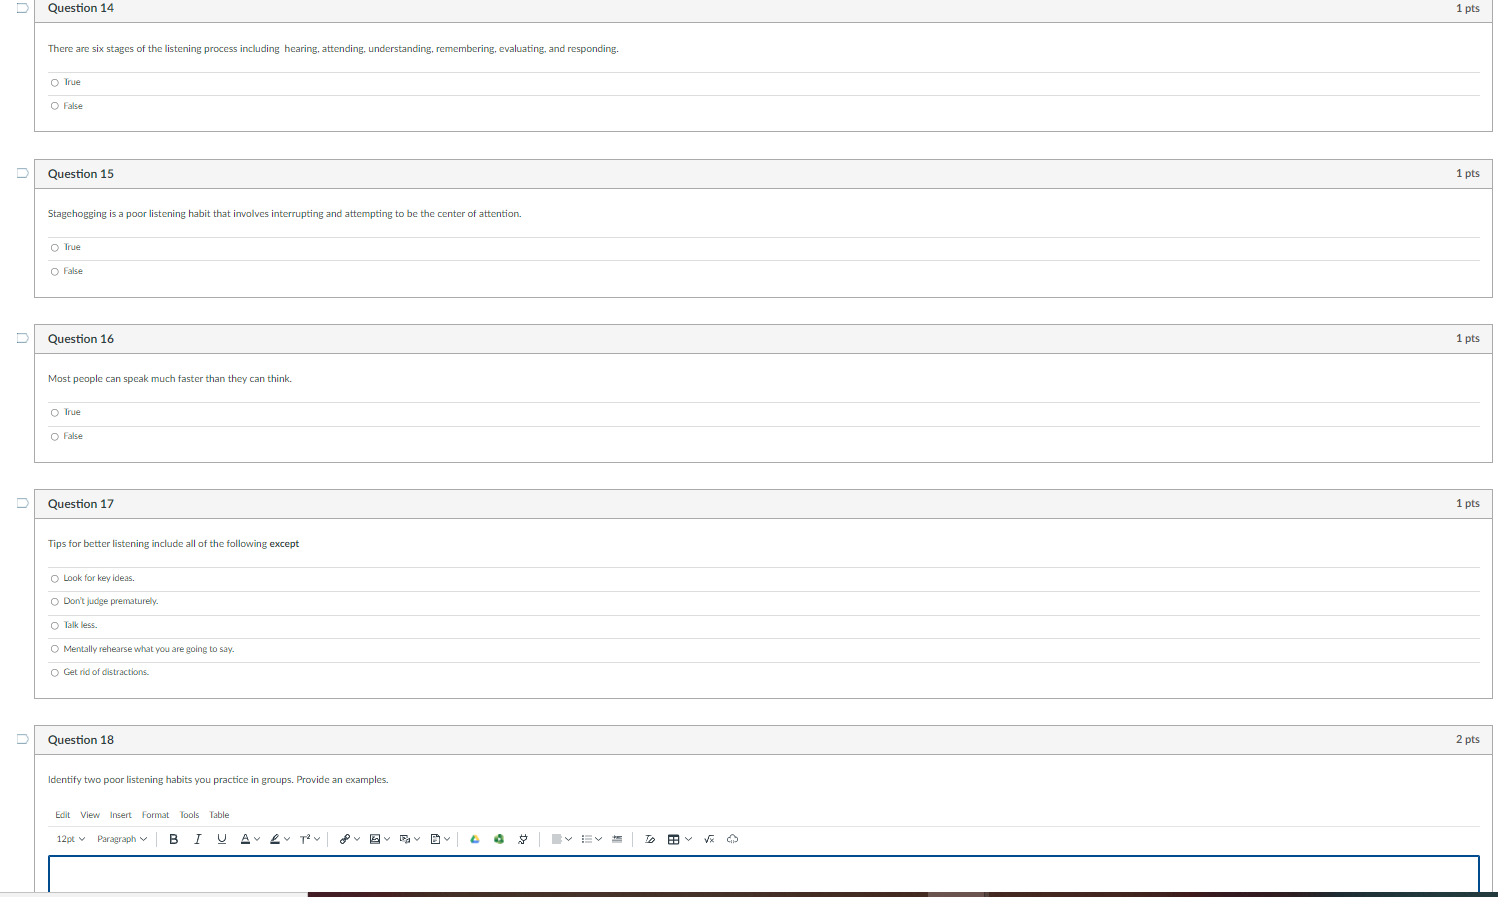Click the text alignment icon
Image resolution: width=1498 pixels, height=897 pixels.
557,839
